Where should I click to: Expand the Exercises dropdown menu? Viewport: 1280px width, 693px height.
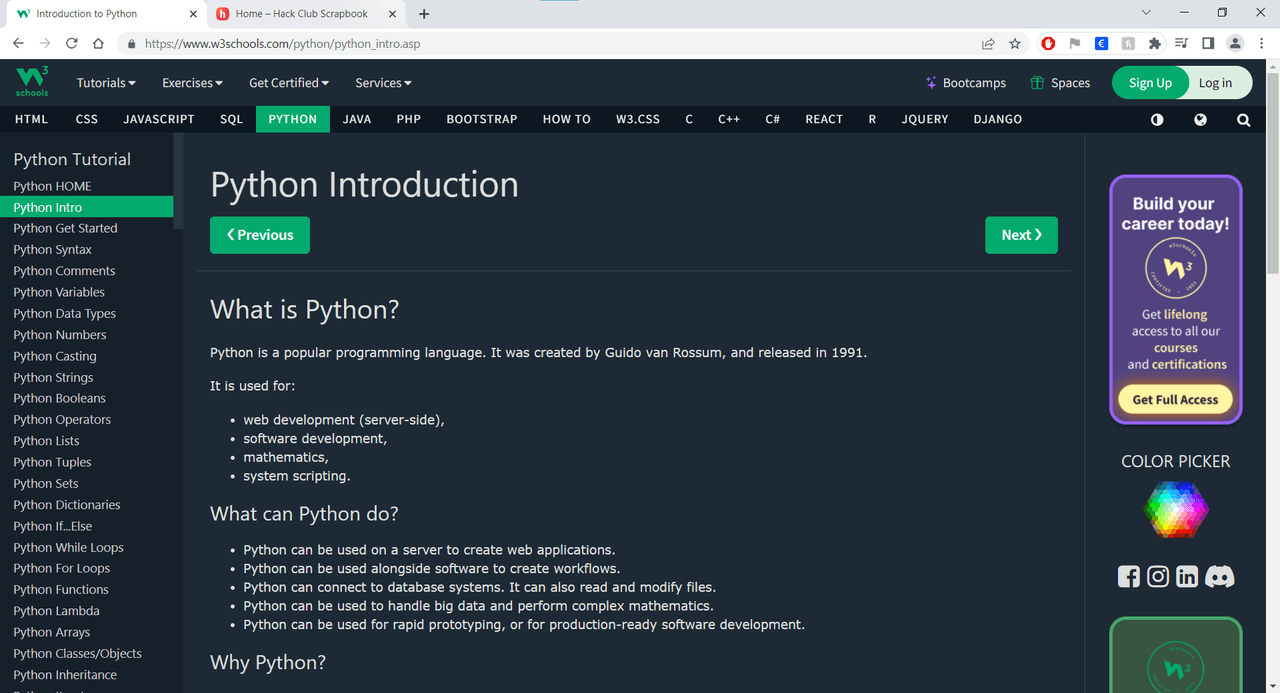[192, 83]
